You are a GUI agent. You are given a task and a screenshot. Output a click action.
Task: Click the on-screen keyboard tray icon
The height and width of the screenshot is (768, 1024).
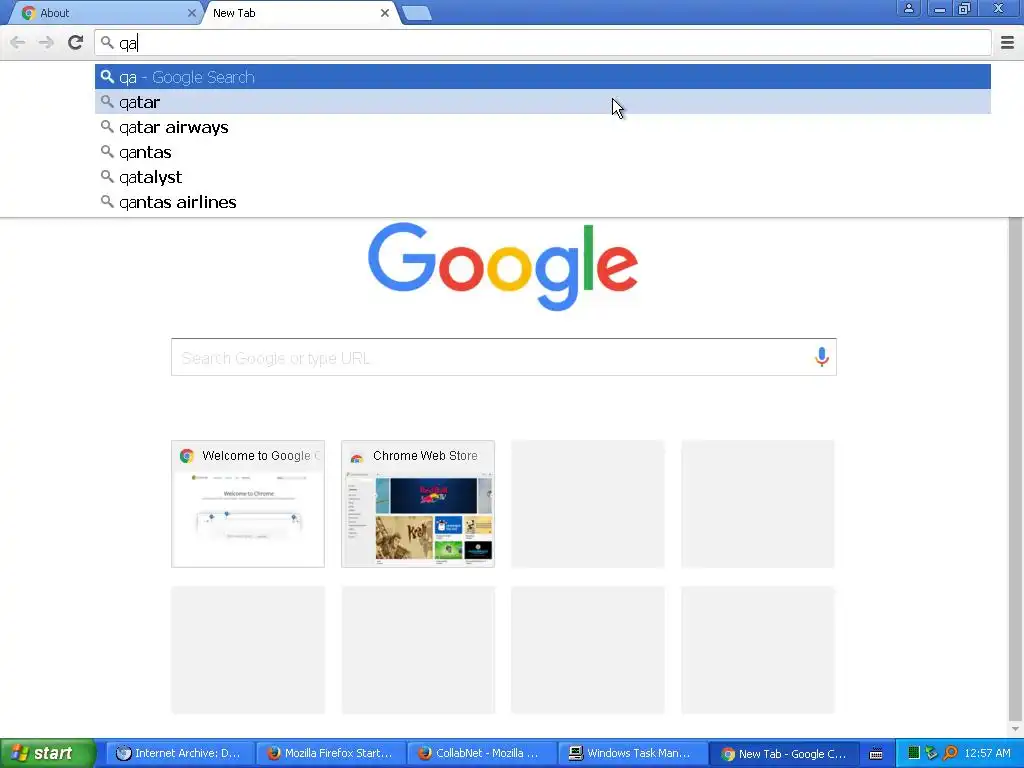(x=876, y=754)
